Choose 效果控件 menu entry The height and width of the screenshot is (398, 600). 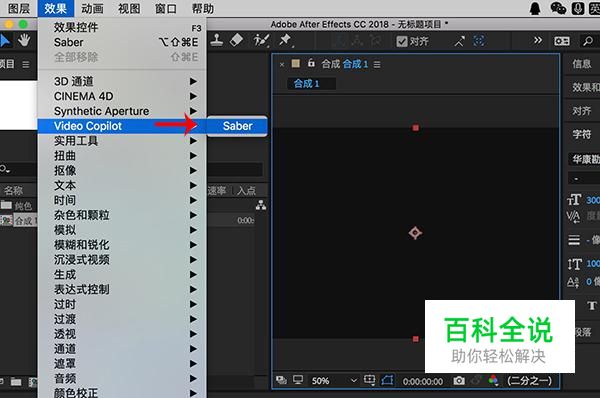pos(122,28)
